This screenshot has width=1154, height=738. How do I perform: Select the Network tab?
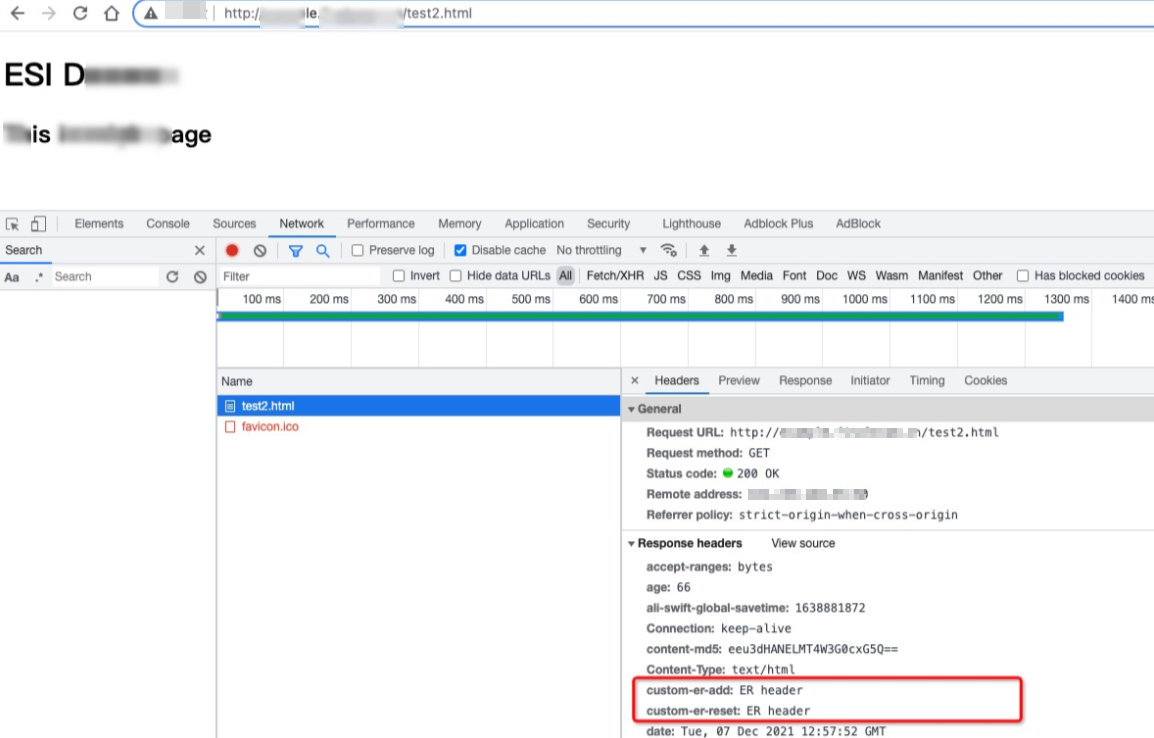pyautogui.click(x=301, y=224)
